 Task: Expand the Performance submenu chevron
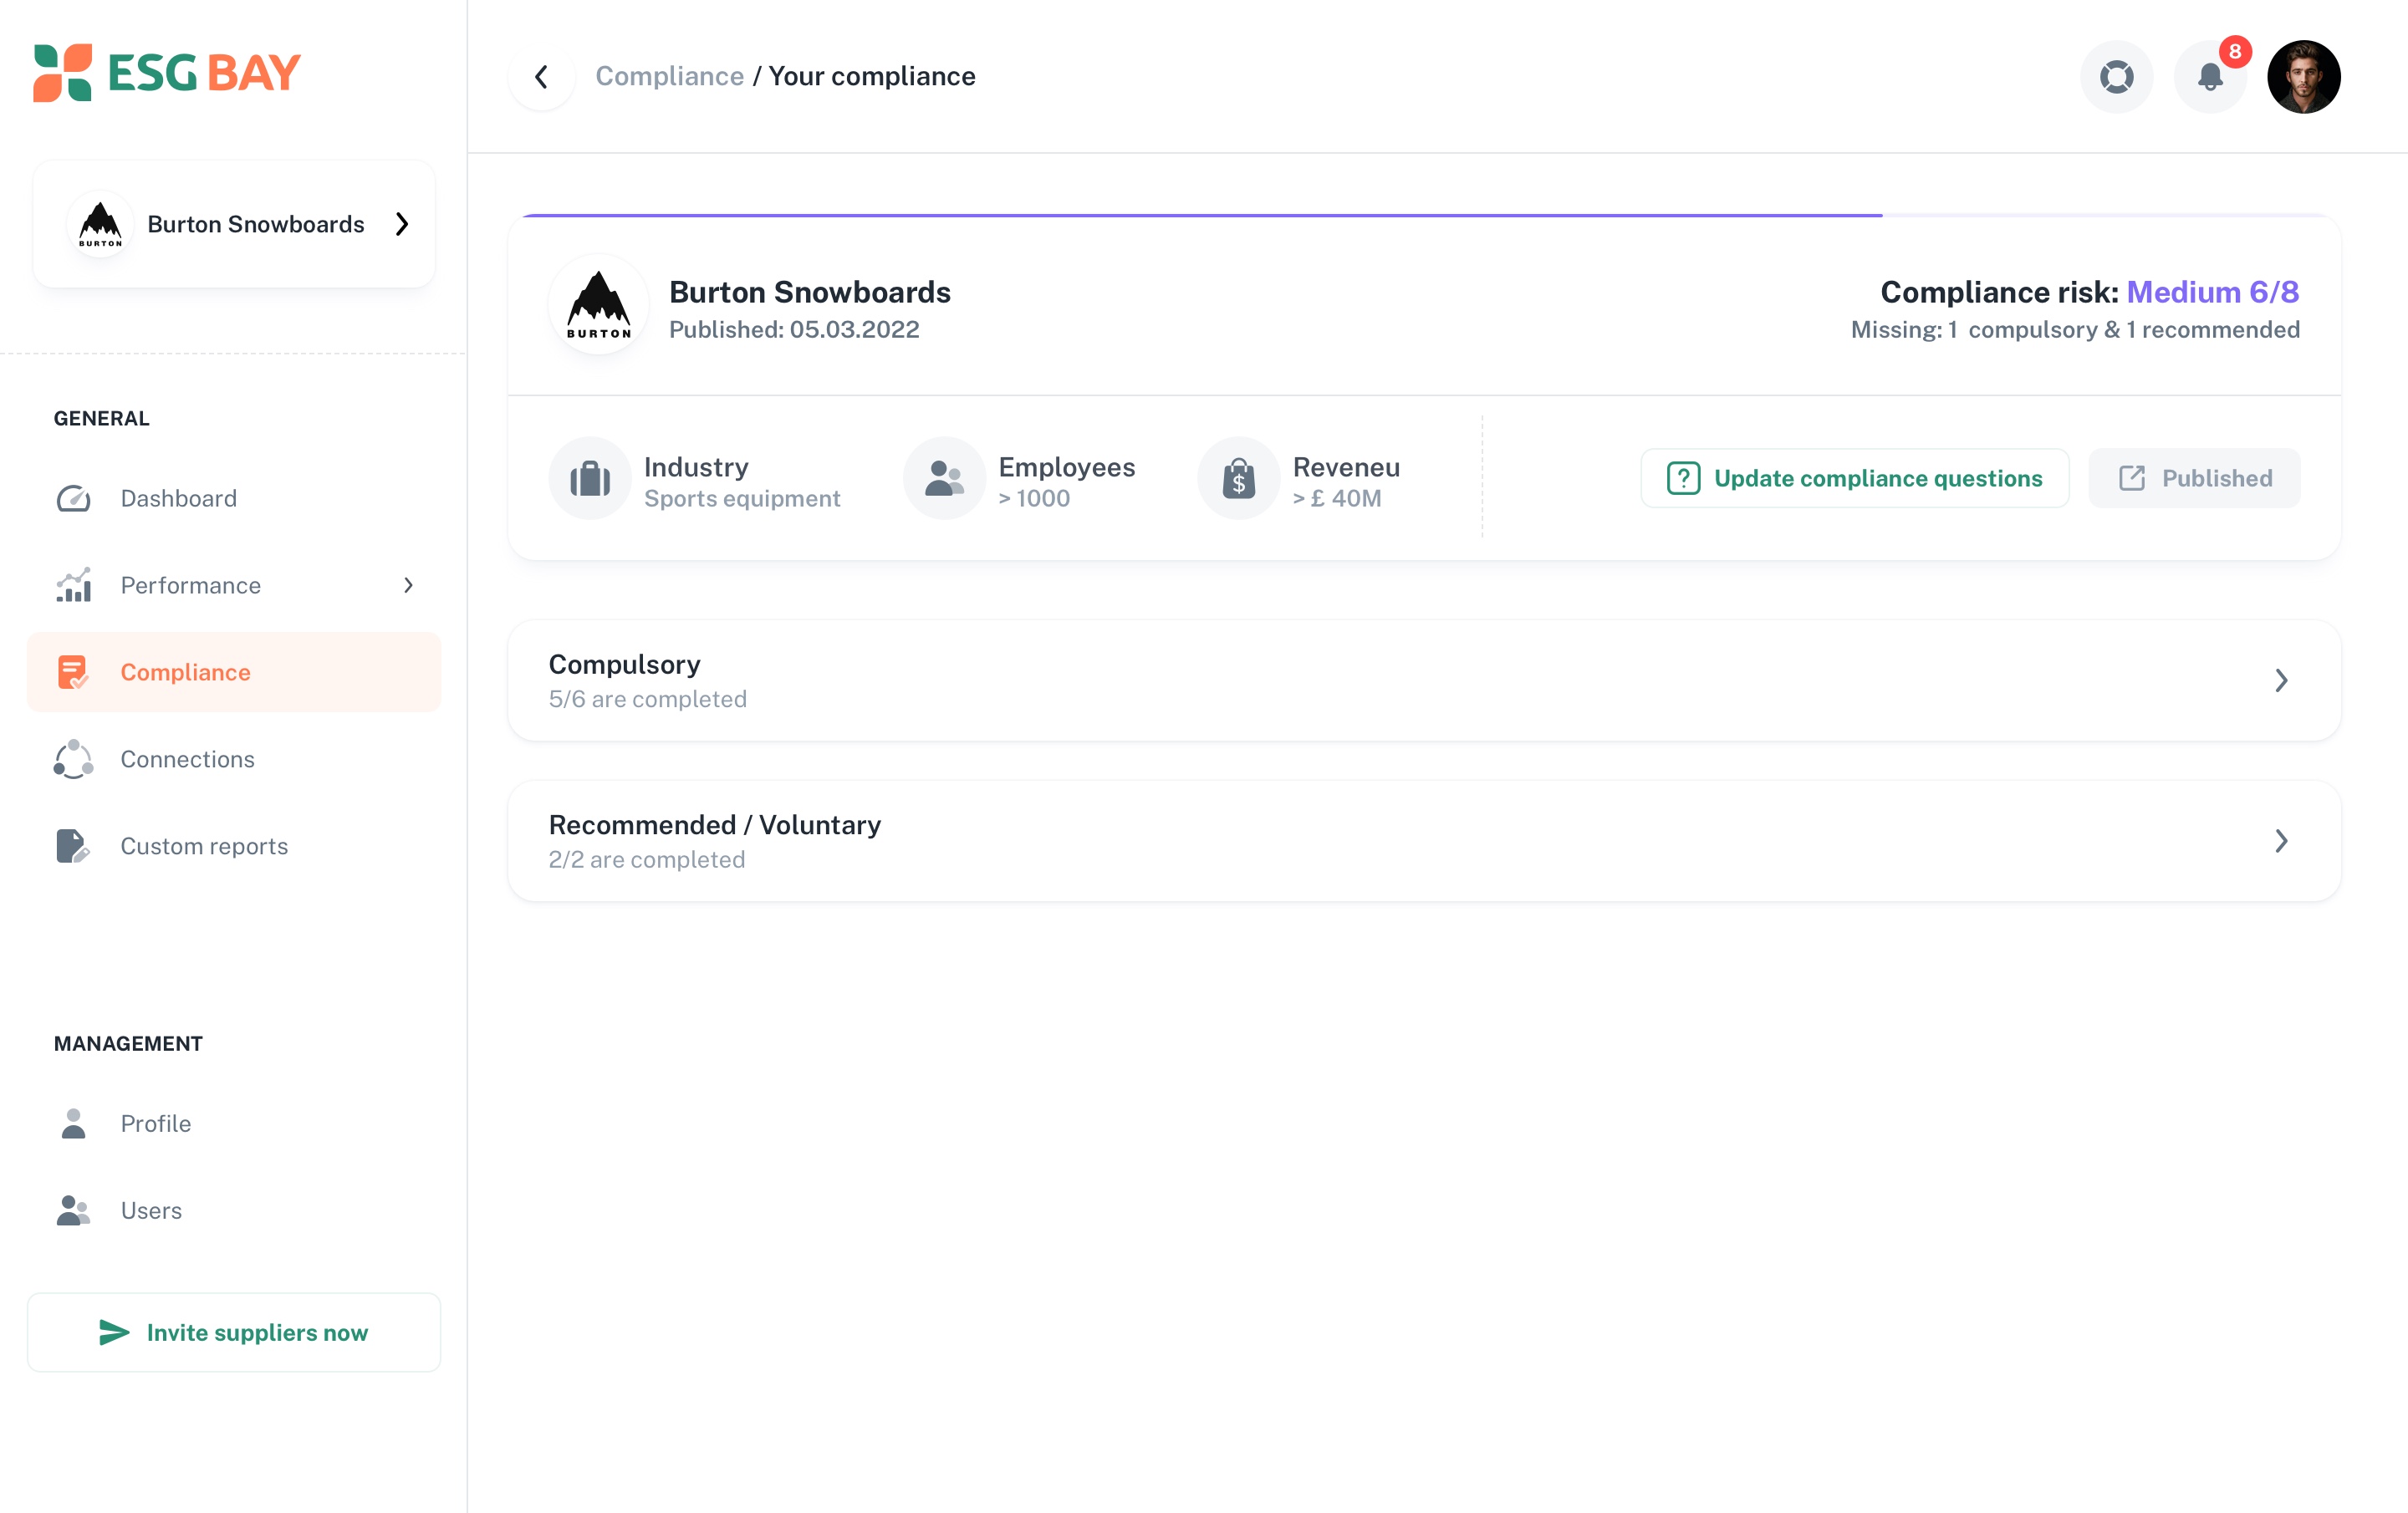pos(408,585)
